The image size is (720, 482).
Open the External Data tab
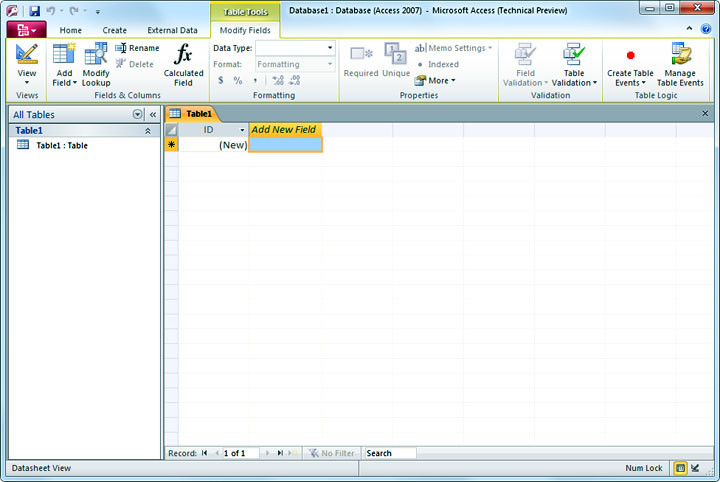click(x=172, y=30)
